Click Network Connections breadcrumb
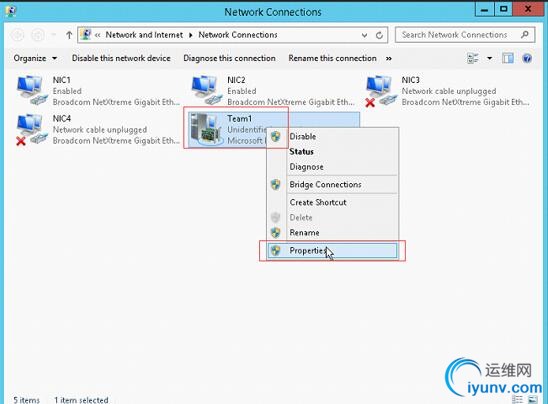 pos(238,35)
